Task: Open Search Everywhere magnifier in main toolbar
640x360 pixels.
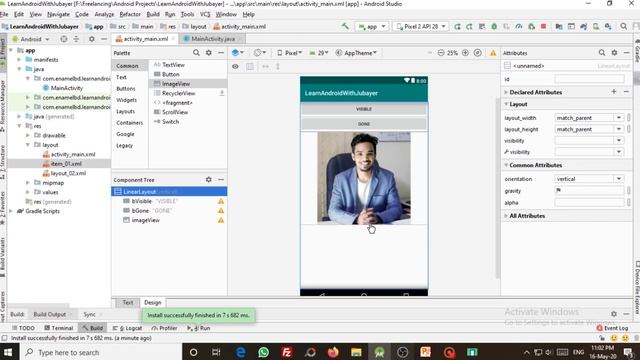Action: [x=623, y=26]
